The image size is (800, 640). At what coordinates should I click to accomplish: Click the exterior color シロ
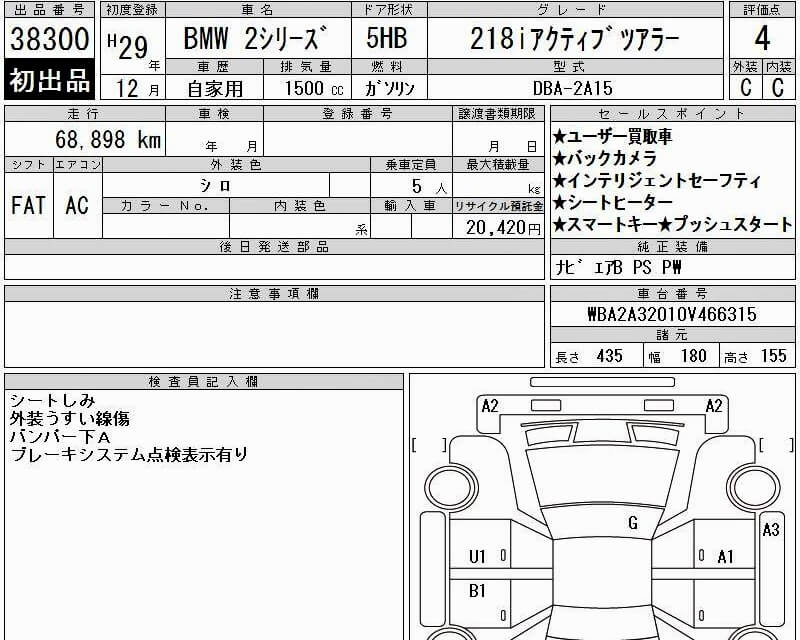215,185
